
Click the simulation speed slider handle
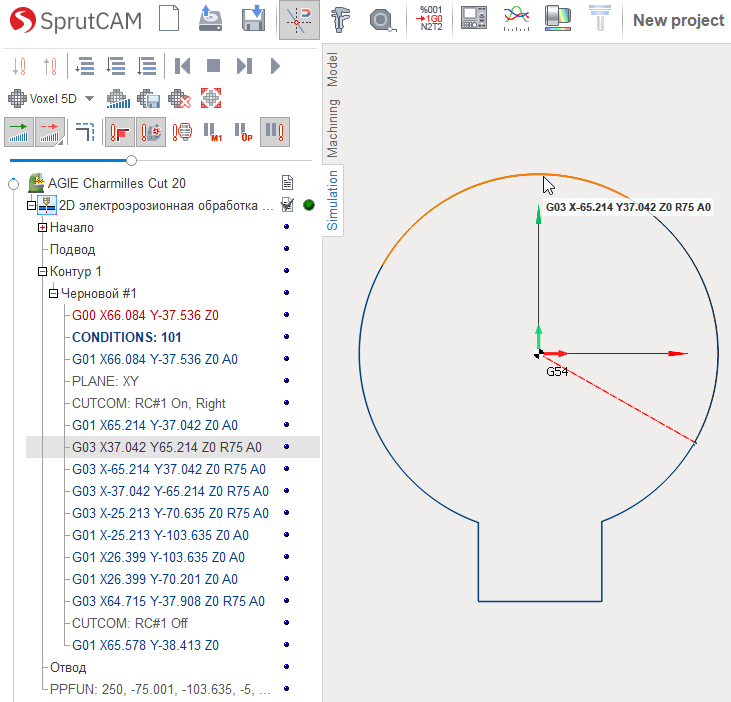131,160
